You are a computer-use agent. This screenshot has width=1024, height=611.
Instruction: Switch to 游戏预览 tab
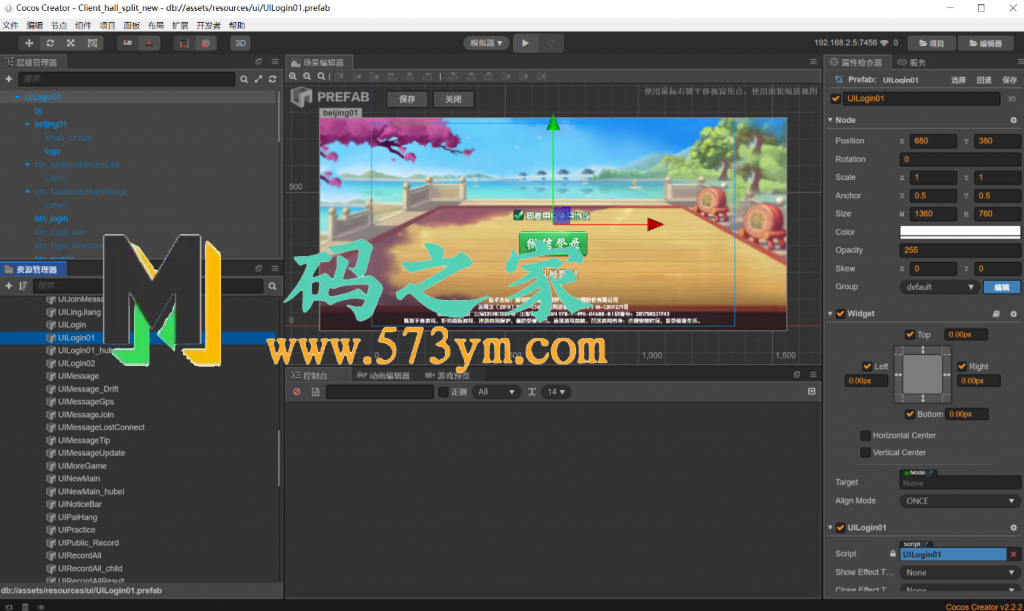[447, 375]
